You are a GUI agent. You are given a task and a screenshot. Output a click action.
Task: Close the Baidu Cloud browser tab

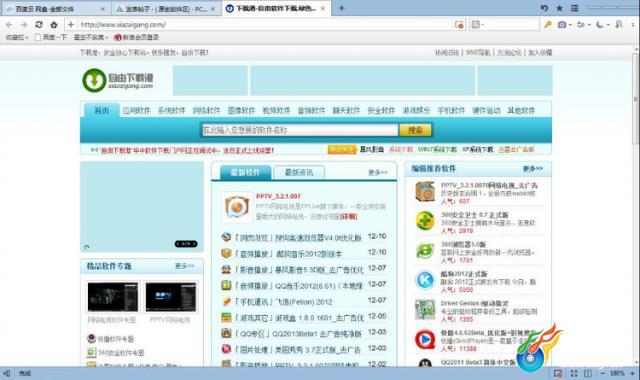[102, 9]
